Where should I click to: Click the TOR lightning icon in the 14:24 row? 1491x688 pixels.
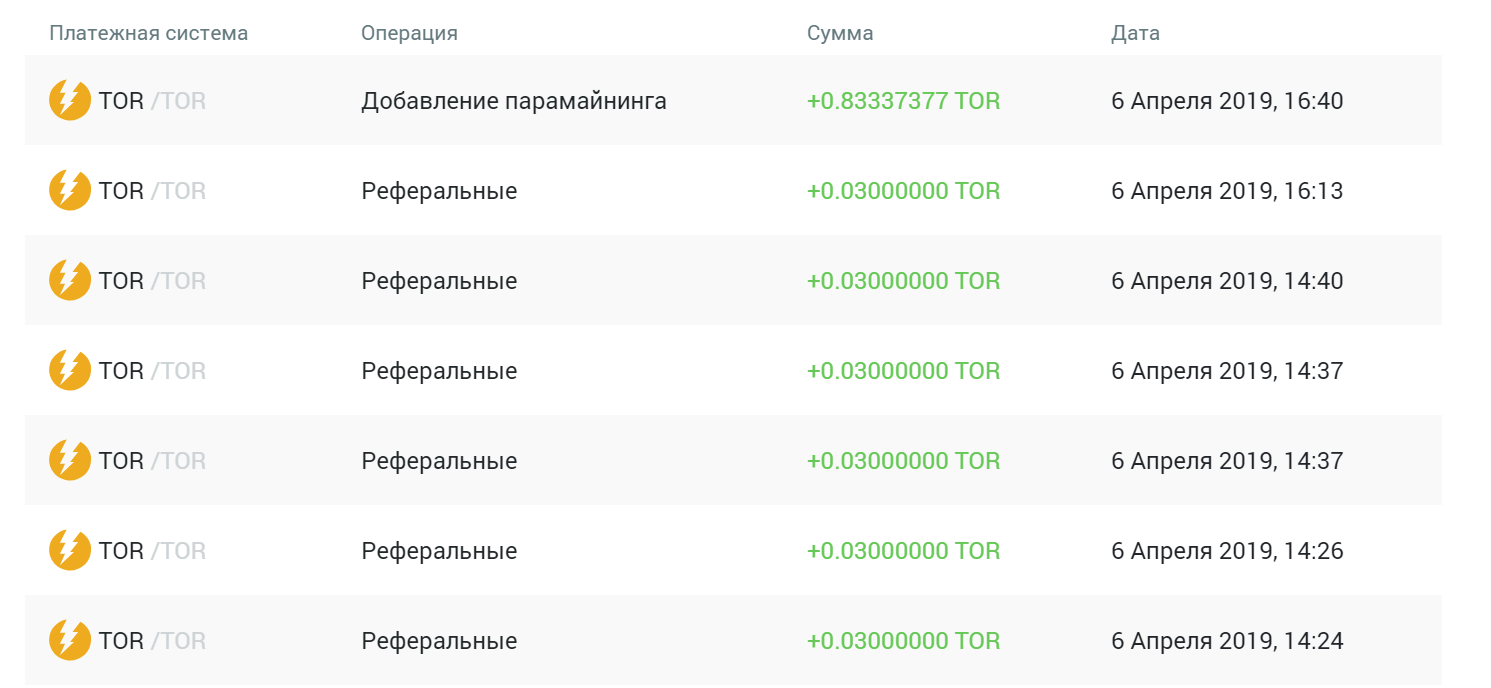pyautogui.click(x=70, y=640)
